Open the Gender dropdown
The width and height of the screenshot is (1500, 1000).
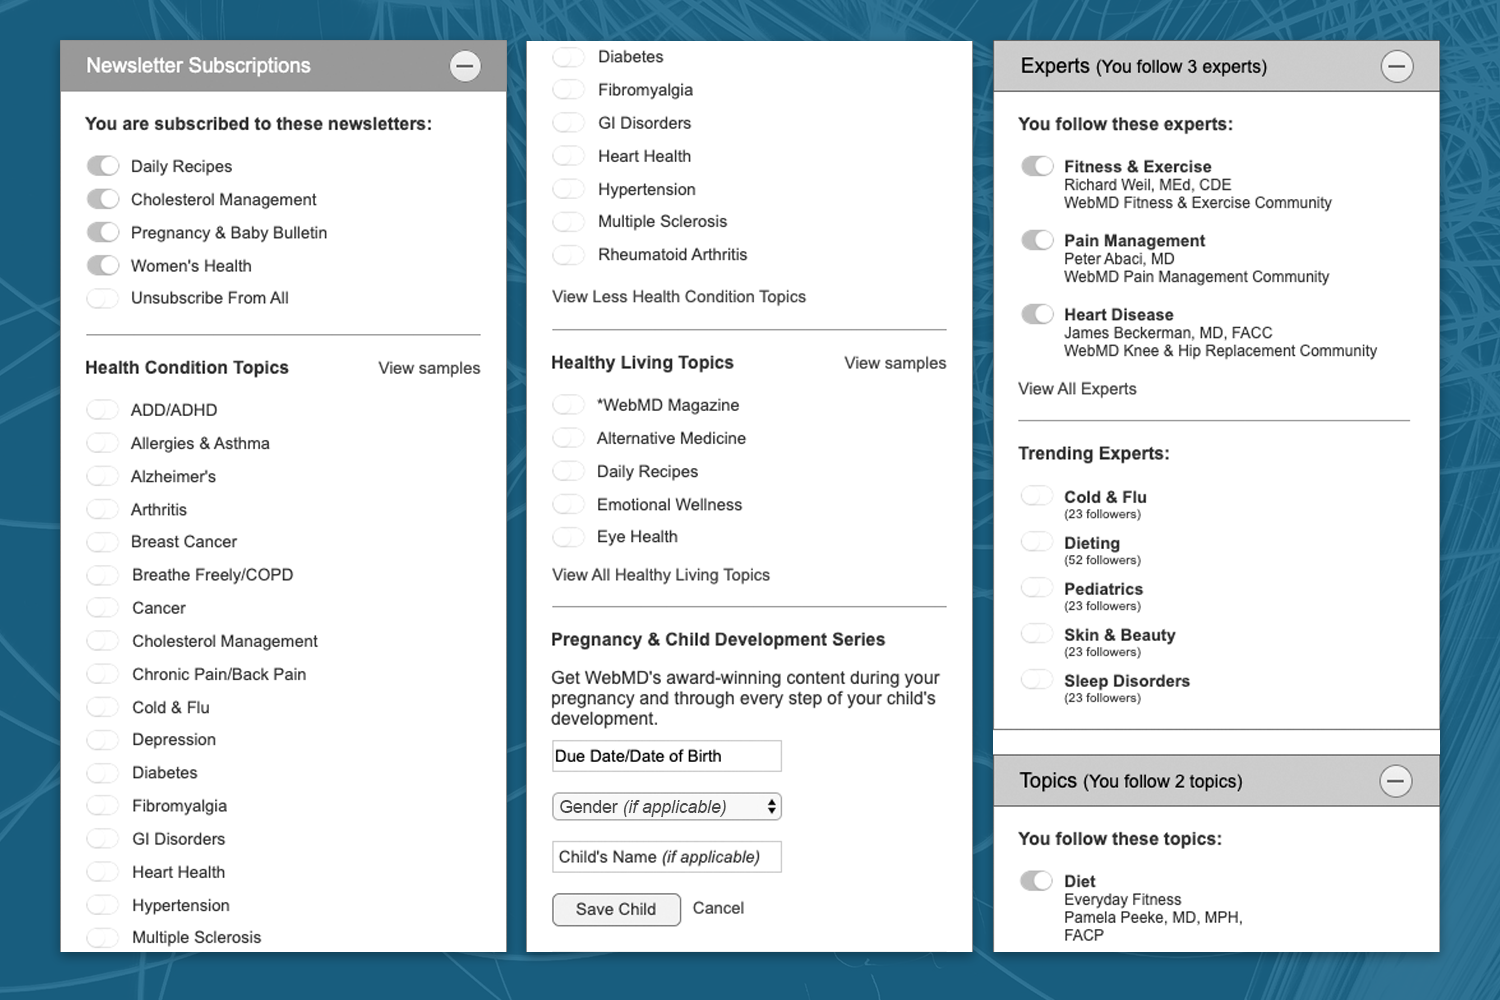666,806
